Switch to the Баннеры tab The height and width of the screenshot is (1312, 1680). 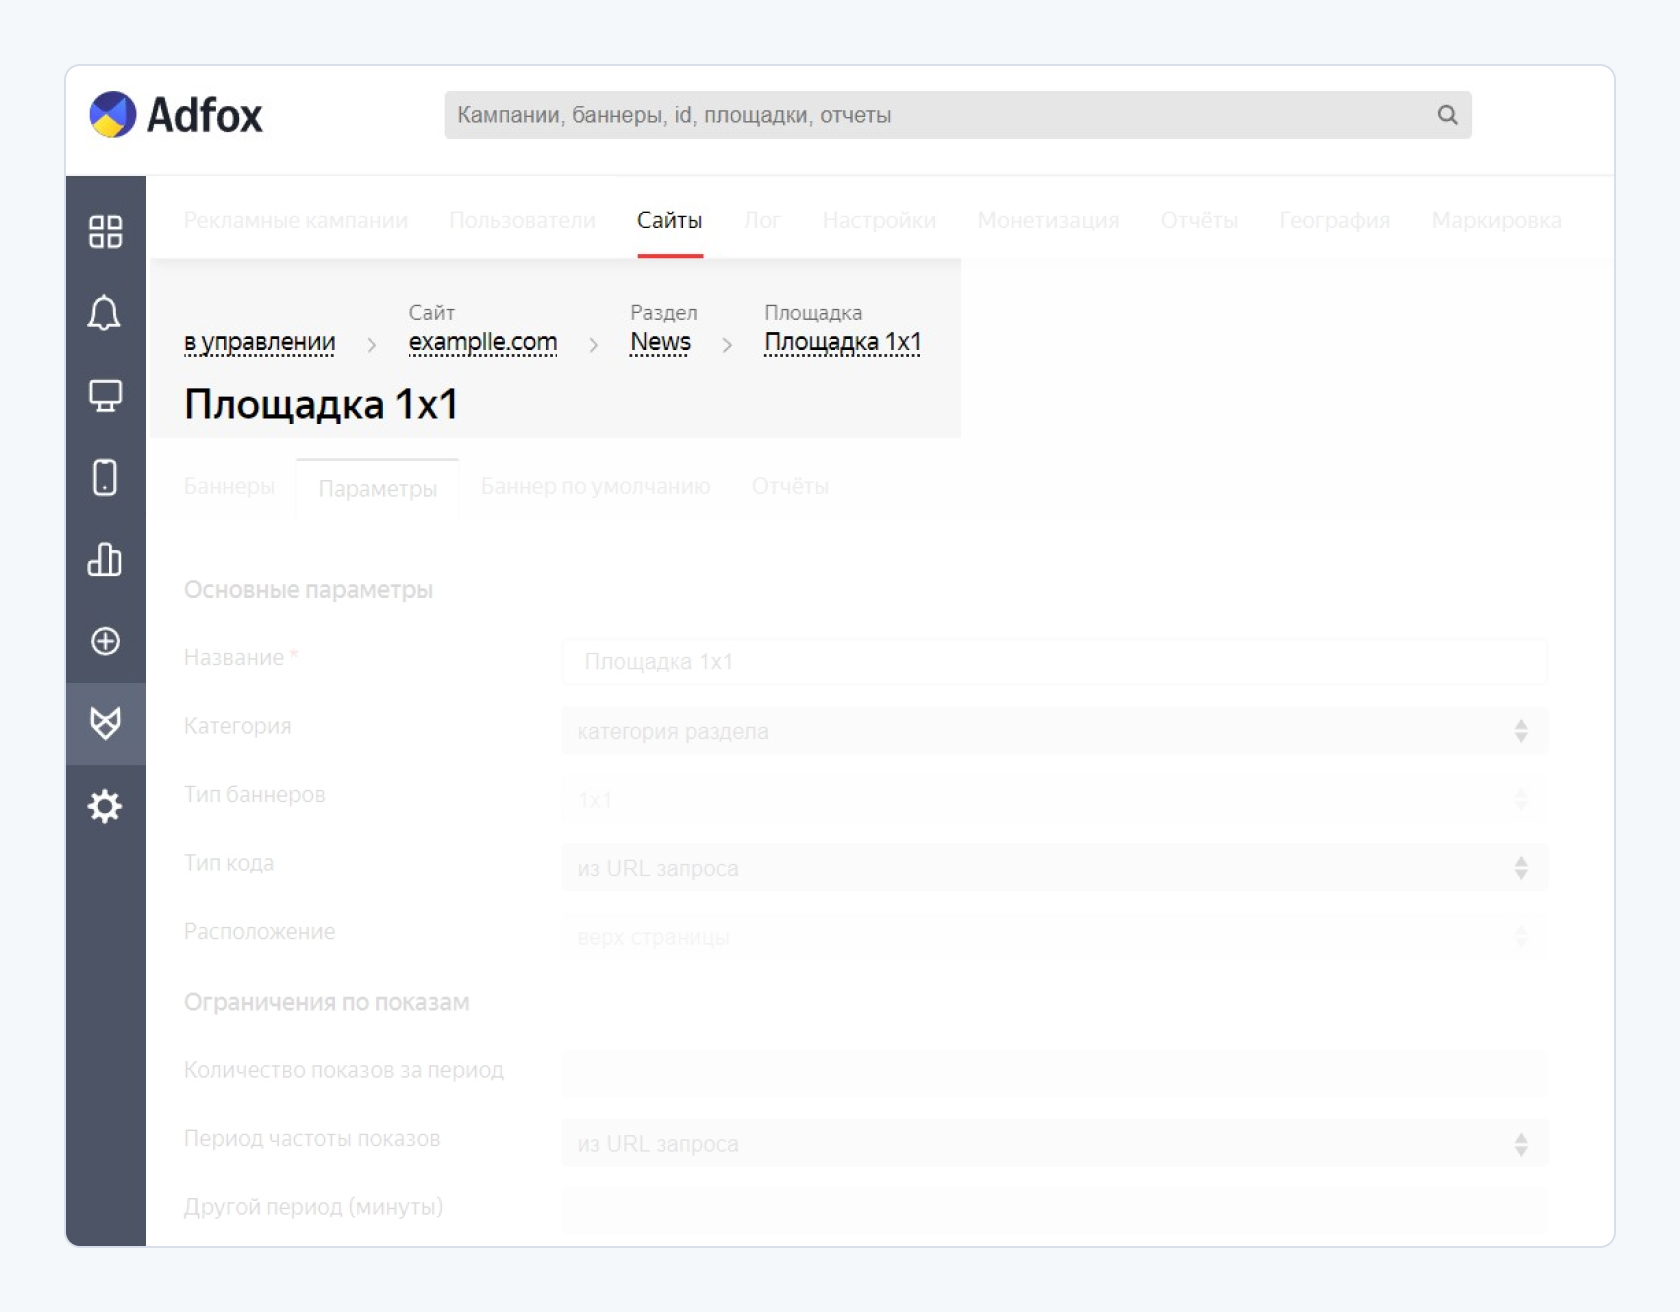pyautogui.click(x=229, y=487)
